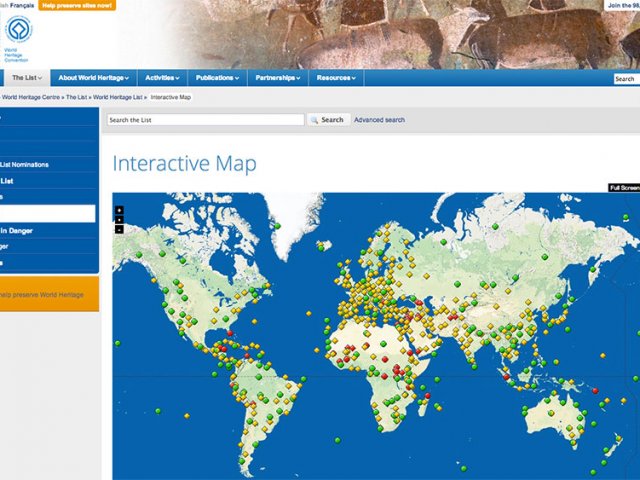The height and width of the screenshot is (480, 640).
Task: Click the Interactive Map breadcrumb entry
Action: tap(171, 97)
